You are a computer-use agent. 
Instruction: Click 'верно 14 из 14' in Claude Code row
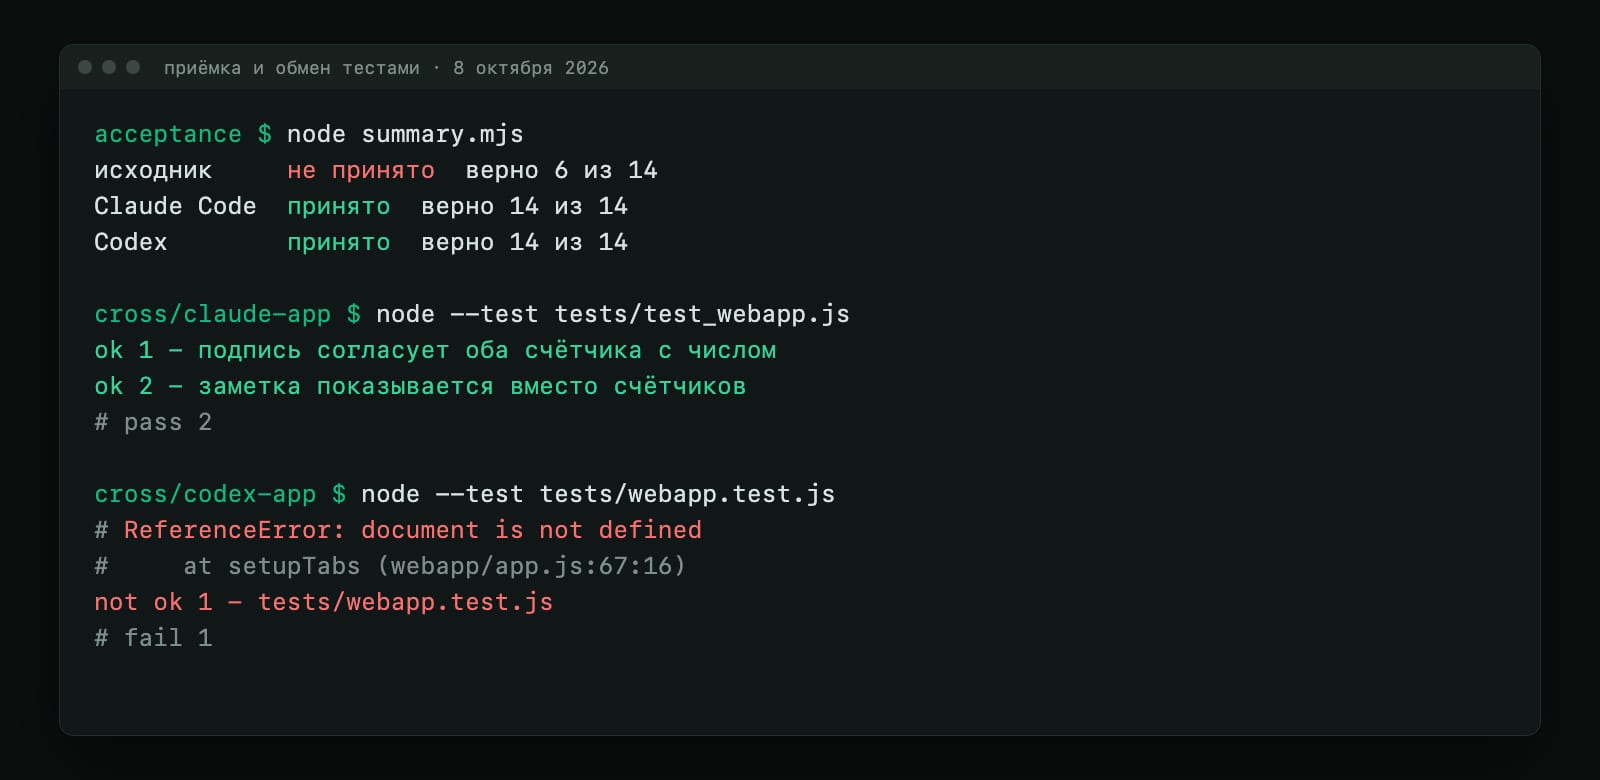click(524, 206)
